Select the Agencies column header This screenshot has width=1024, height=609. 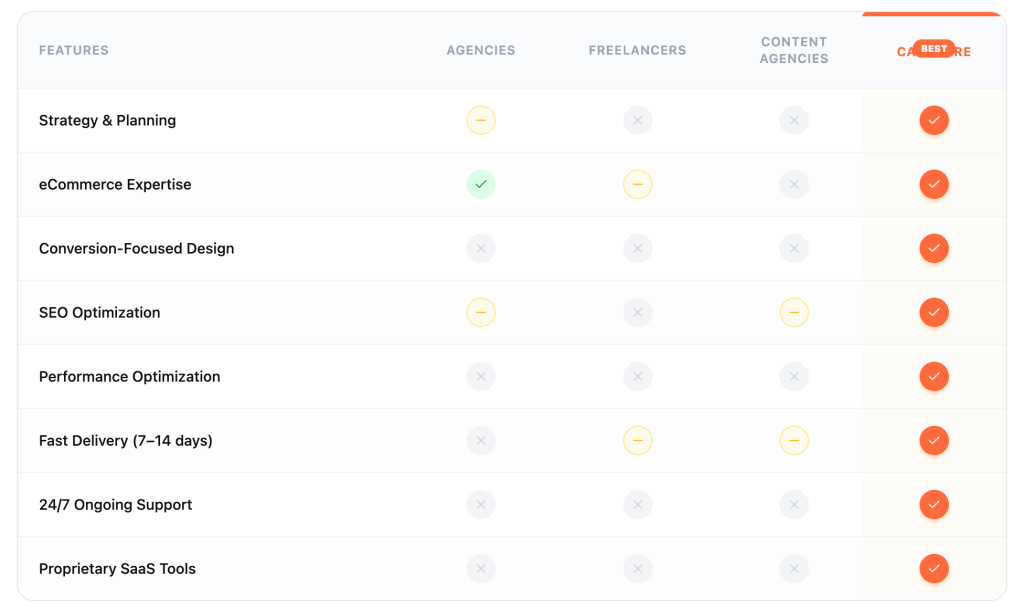coord(481,51)
